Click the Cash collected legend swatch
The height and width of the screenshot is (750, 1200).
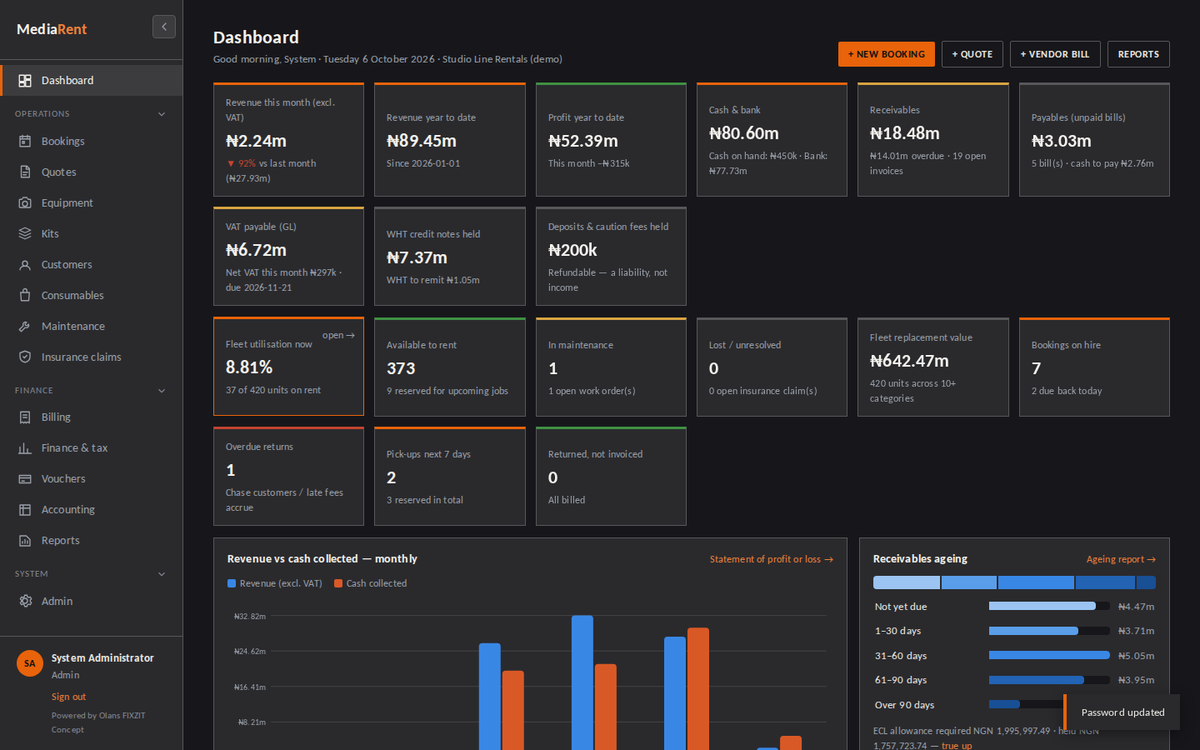click(x=338, y=583)
